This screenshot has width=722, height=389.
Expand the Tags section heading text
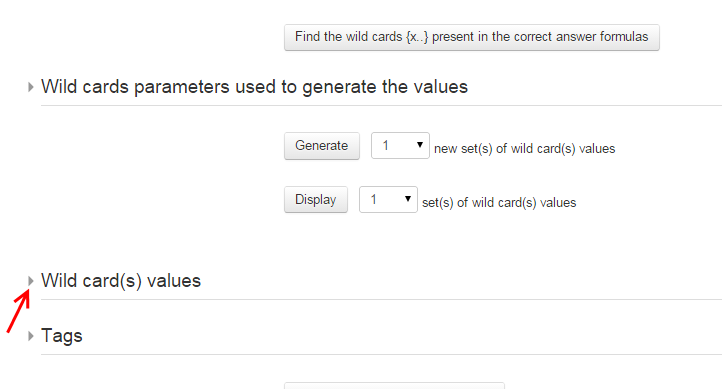click(62, 336)
